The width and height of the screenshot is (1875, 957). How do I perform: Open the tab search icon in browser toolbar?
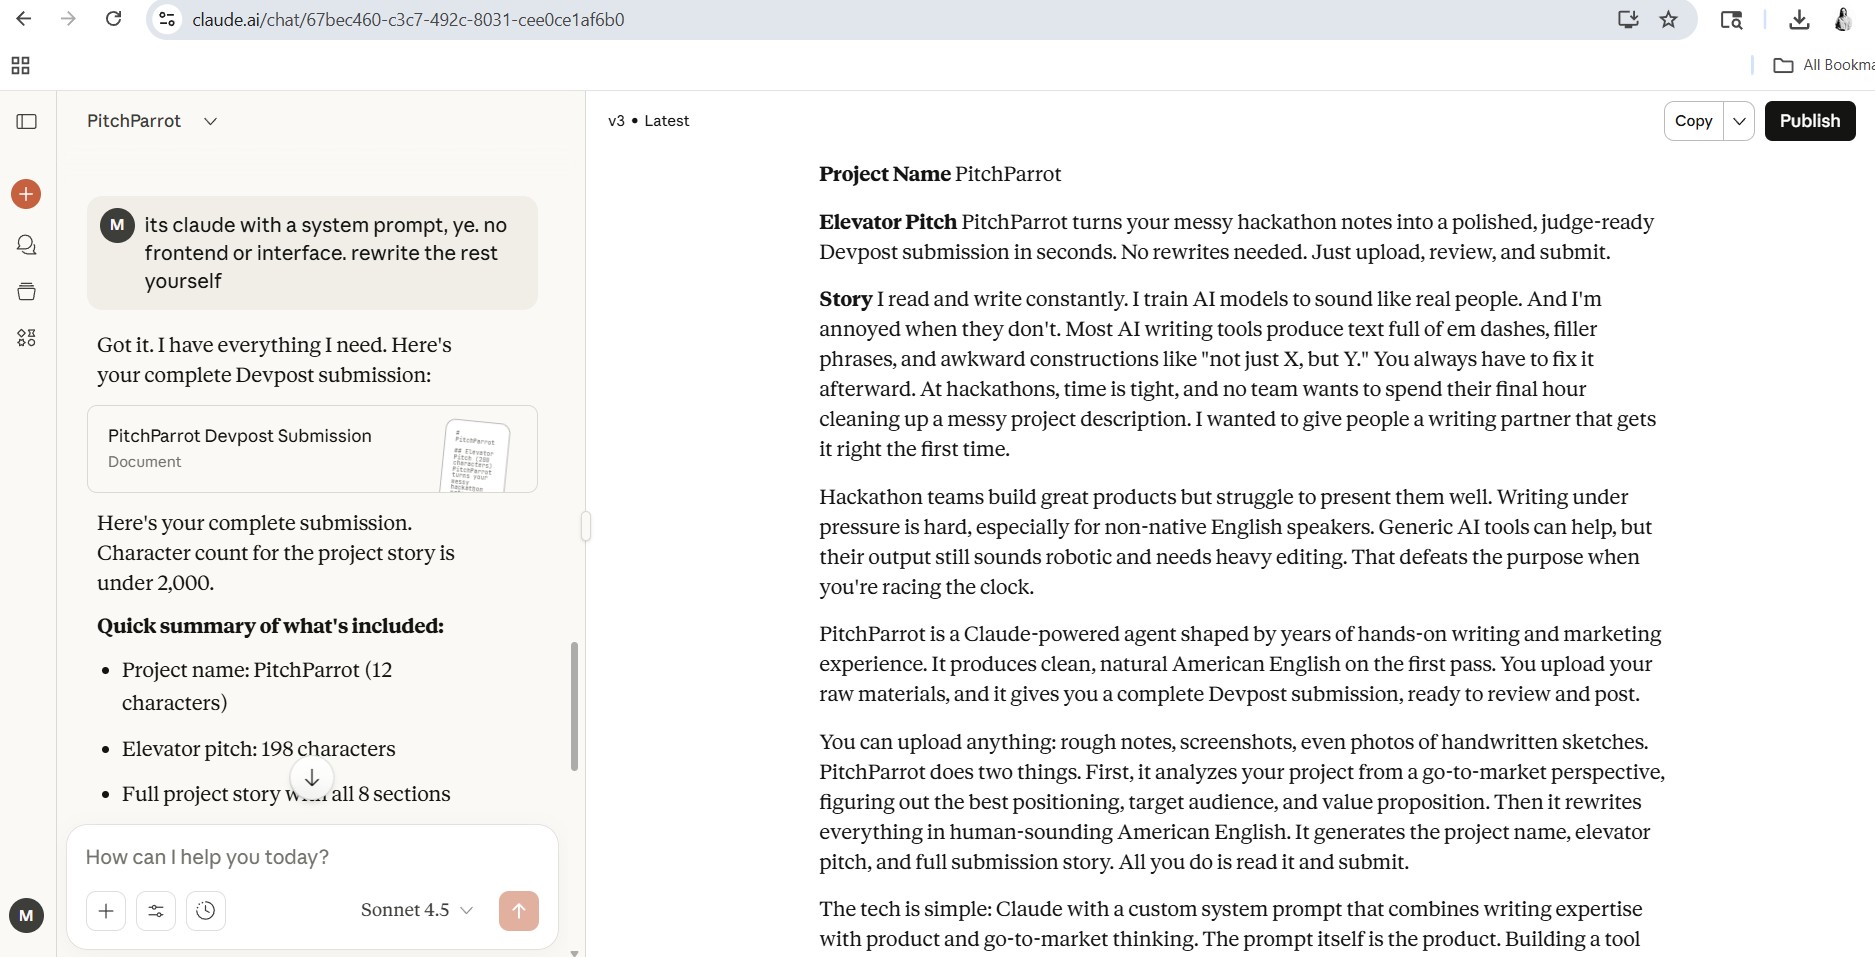click(1731, 19)
